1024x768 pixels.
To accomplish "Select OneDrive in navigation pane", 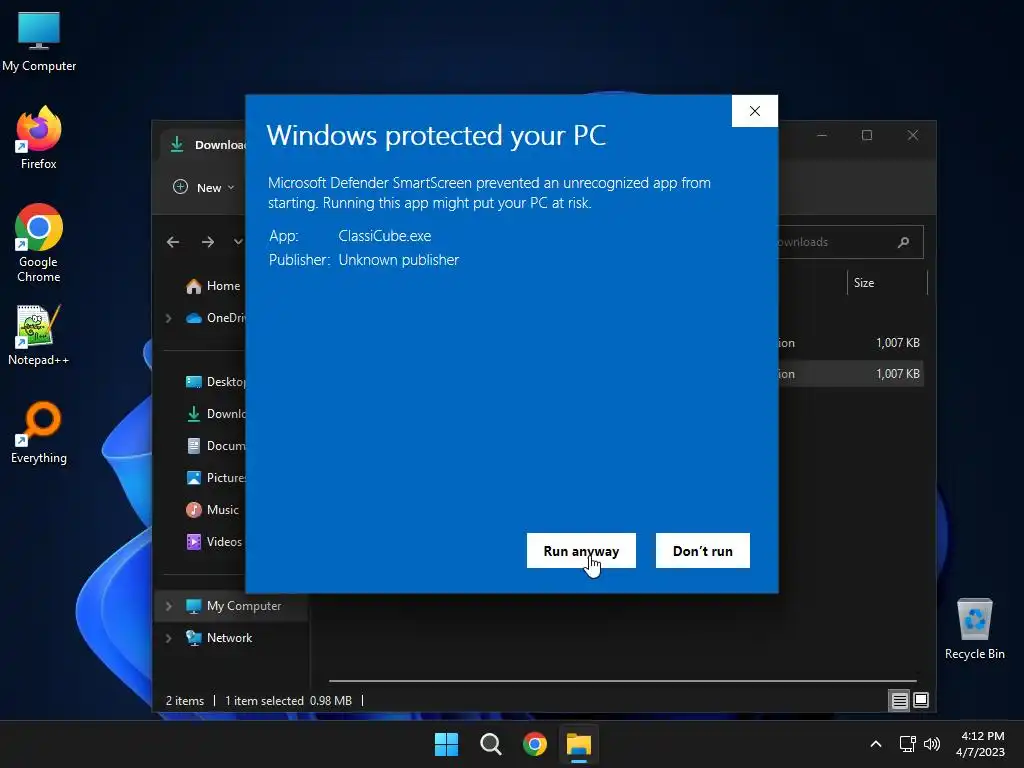I will point(216,318).
